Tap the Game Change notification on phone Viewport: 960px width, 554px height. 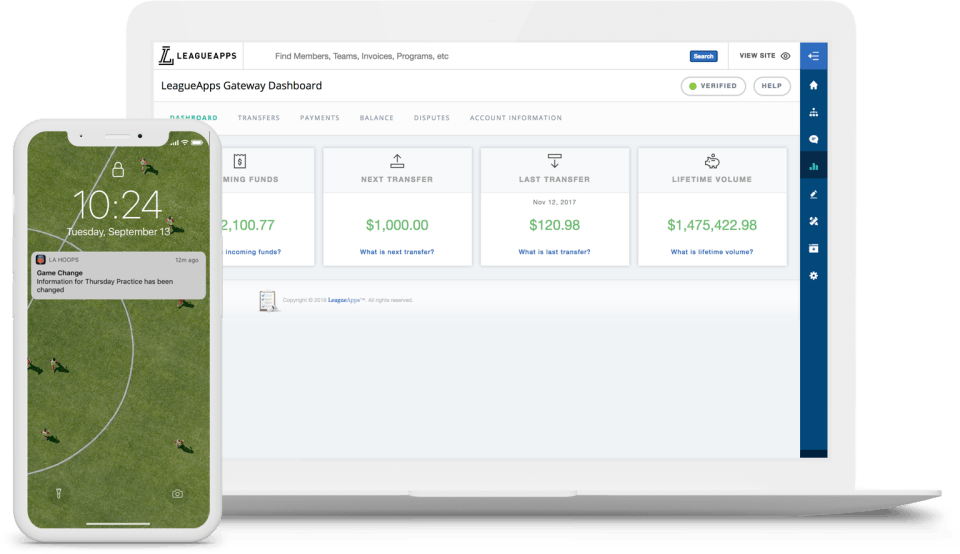click(x=118, y=276)
